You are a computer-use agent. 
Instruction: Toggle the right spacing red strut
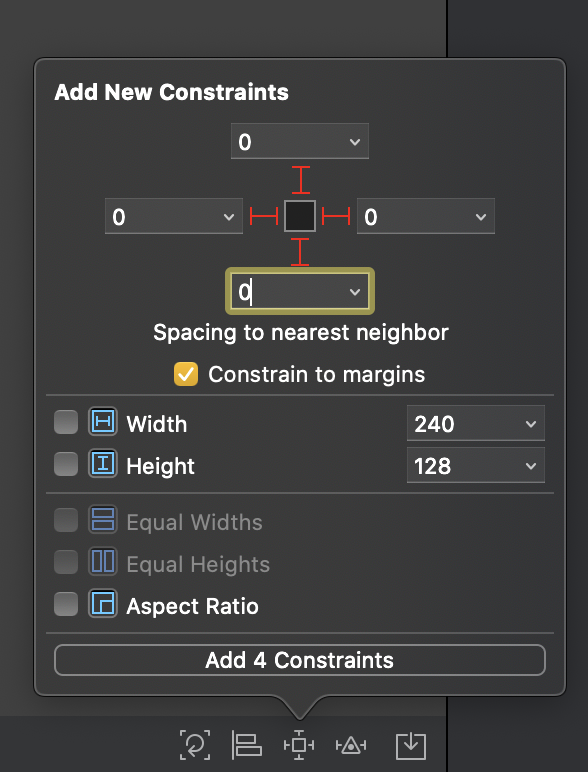(336, 216)
